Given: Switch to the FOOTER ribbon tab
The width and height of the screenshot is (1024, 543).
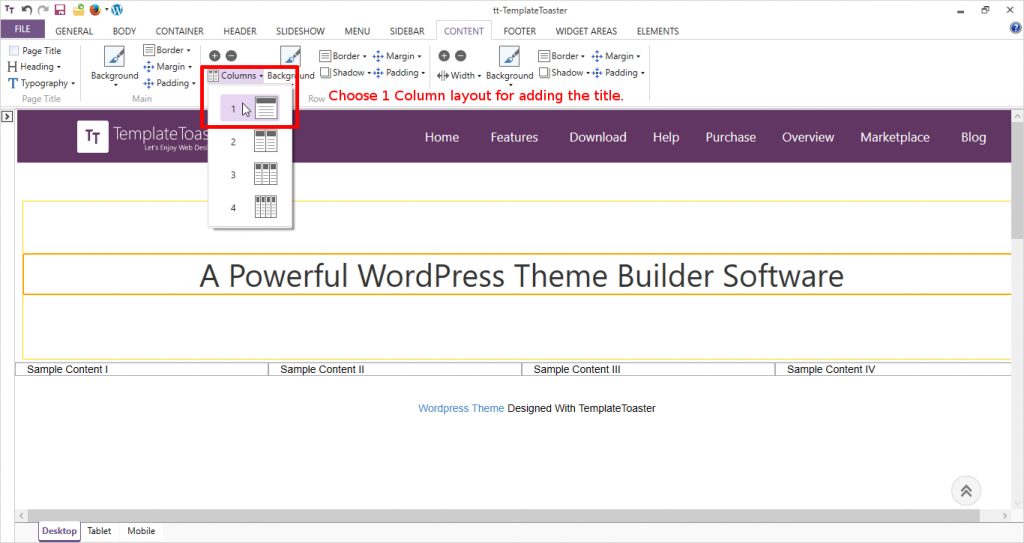Looking at the screenshot, I should tap(519, 31).
